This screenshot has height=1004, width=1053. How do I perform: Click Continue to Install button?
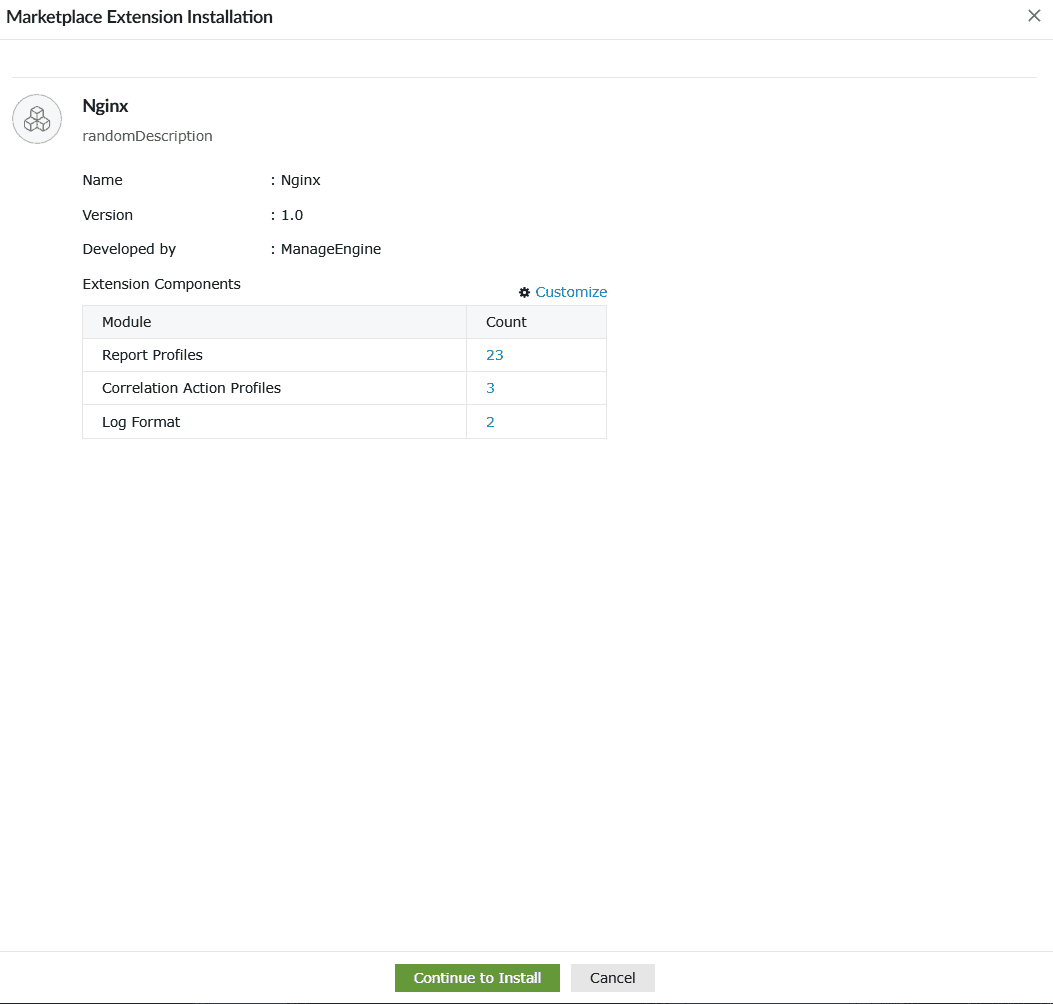[477, 978]
